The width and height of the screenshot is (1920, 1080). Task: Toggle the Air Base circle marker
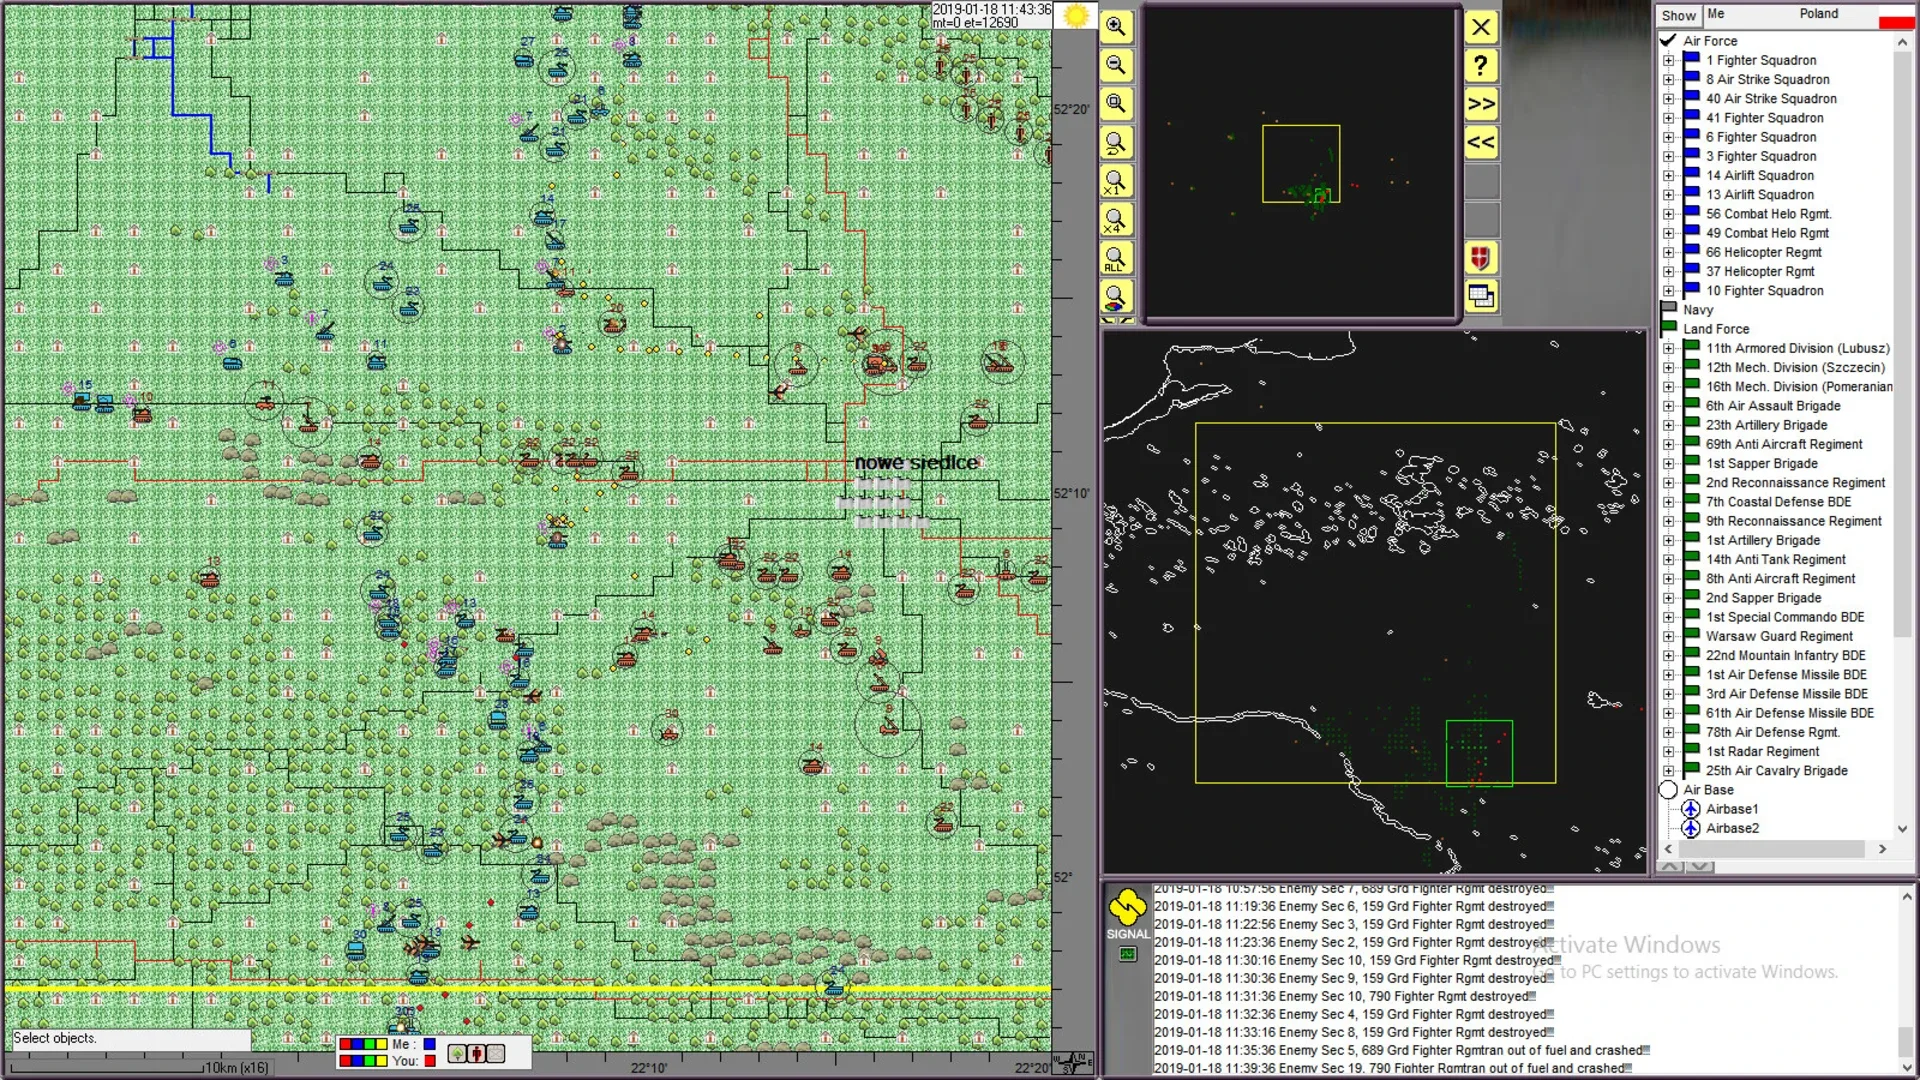[1668, 790]
